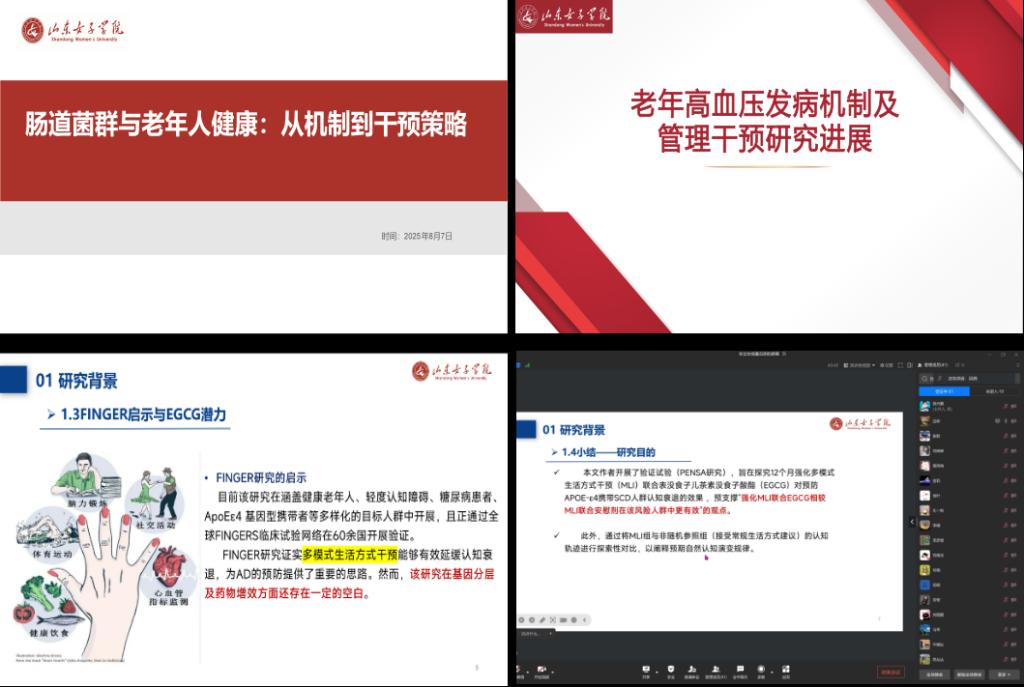Screen dimensions: 1024x687
Task: Open the manage members icon in toolbar
Action: (x=716, y=671)
